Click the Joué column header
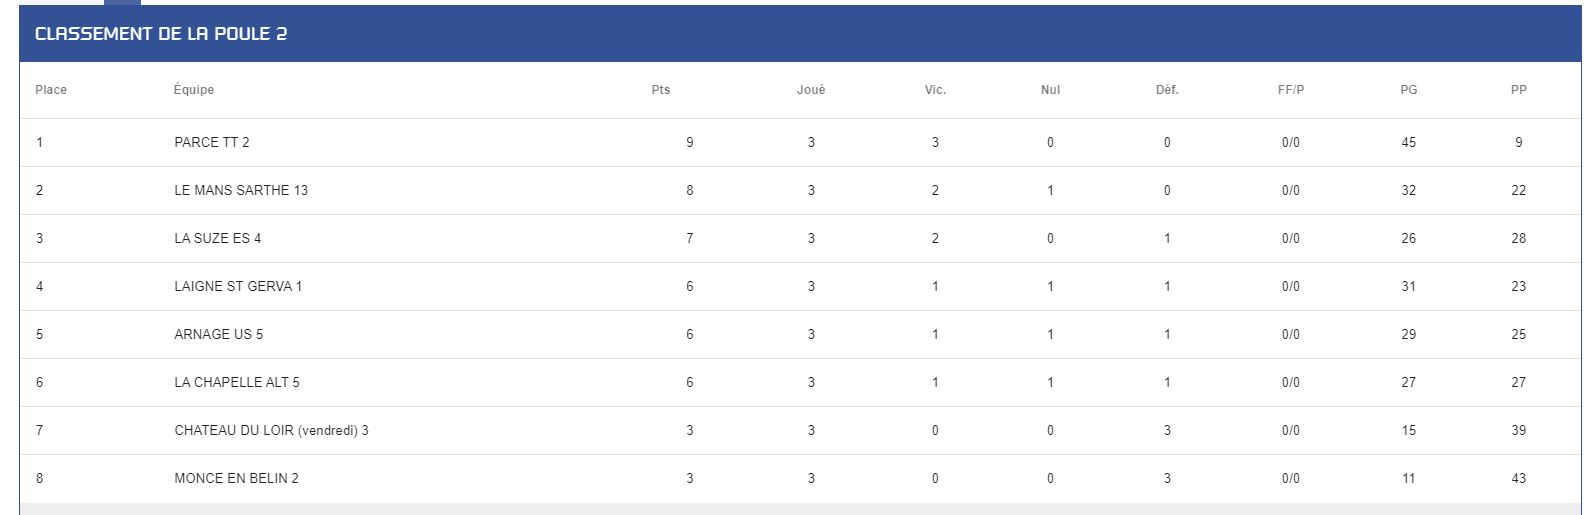Viewport: 1594px width, 515px height. tap(811, 90)
